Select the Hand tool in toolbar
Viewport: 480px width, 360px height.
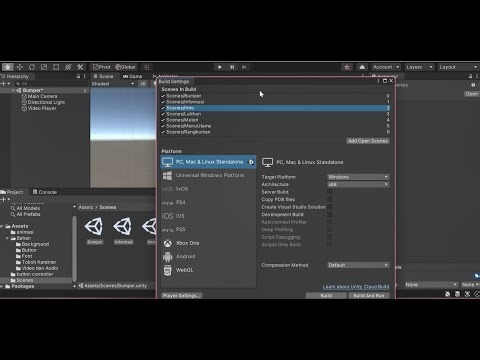(x=7, y=67)
